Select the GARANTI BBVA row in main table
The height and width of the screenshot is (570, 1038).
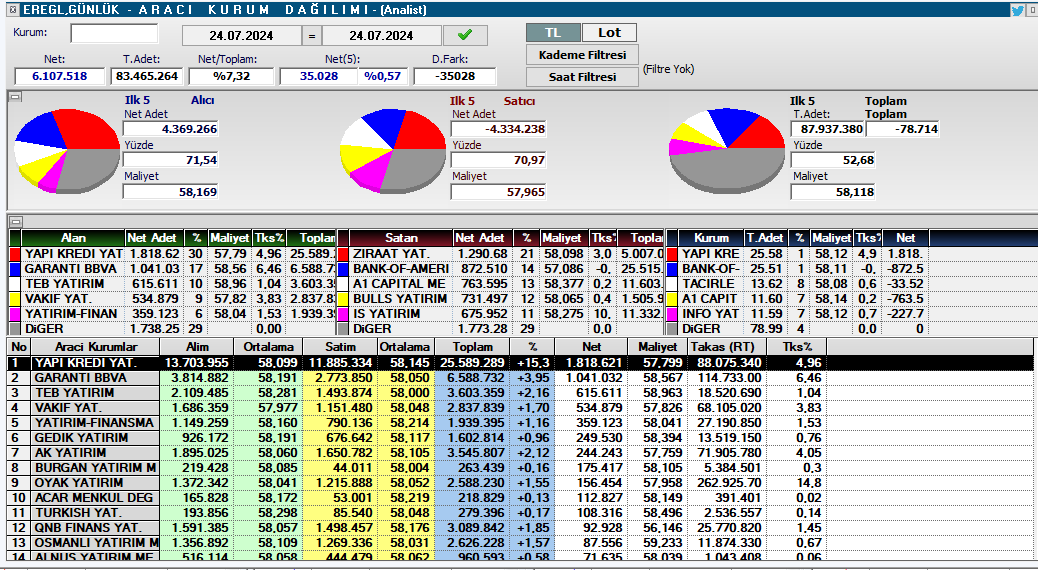tap(520, 377)
